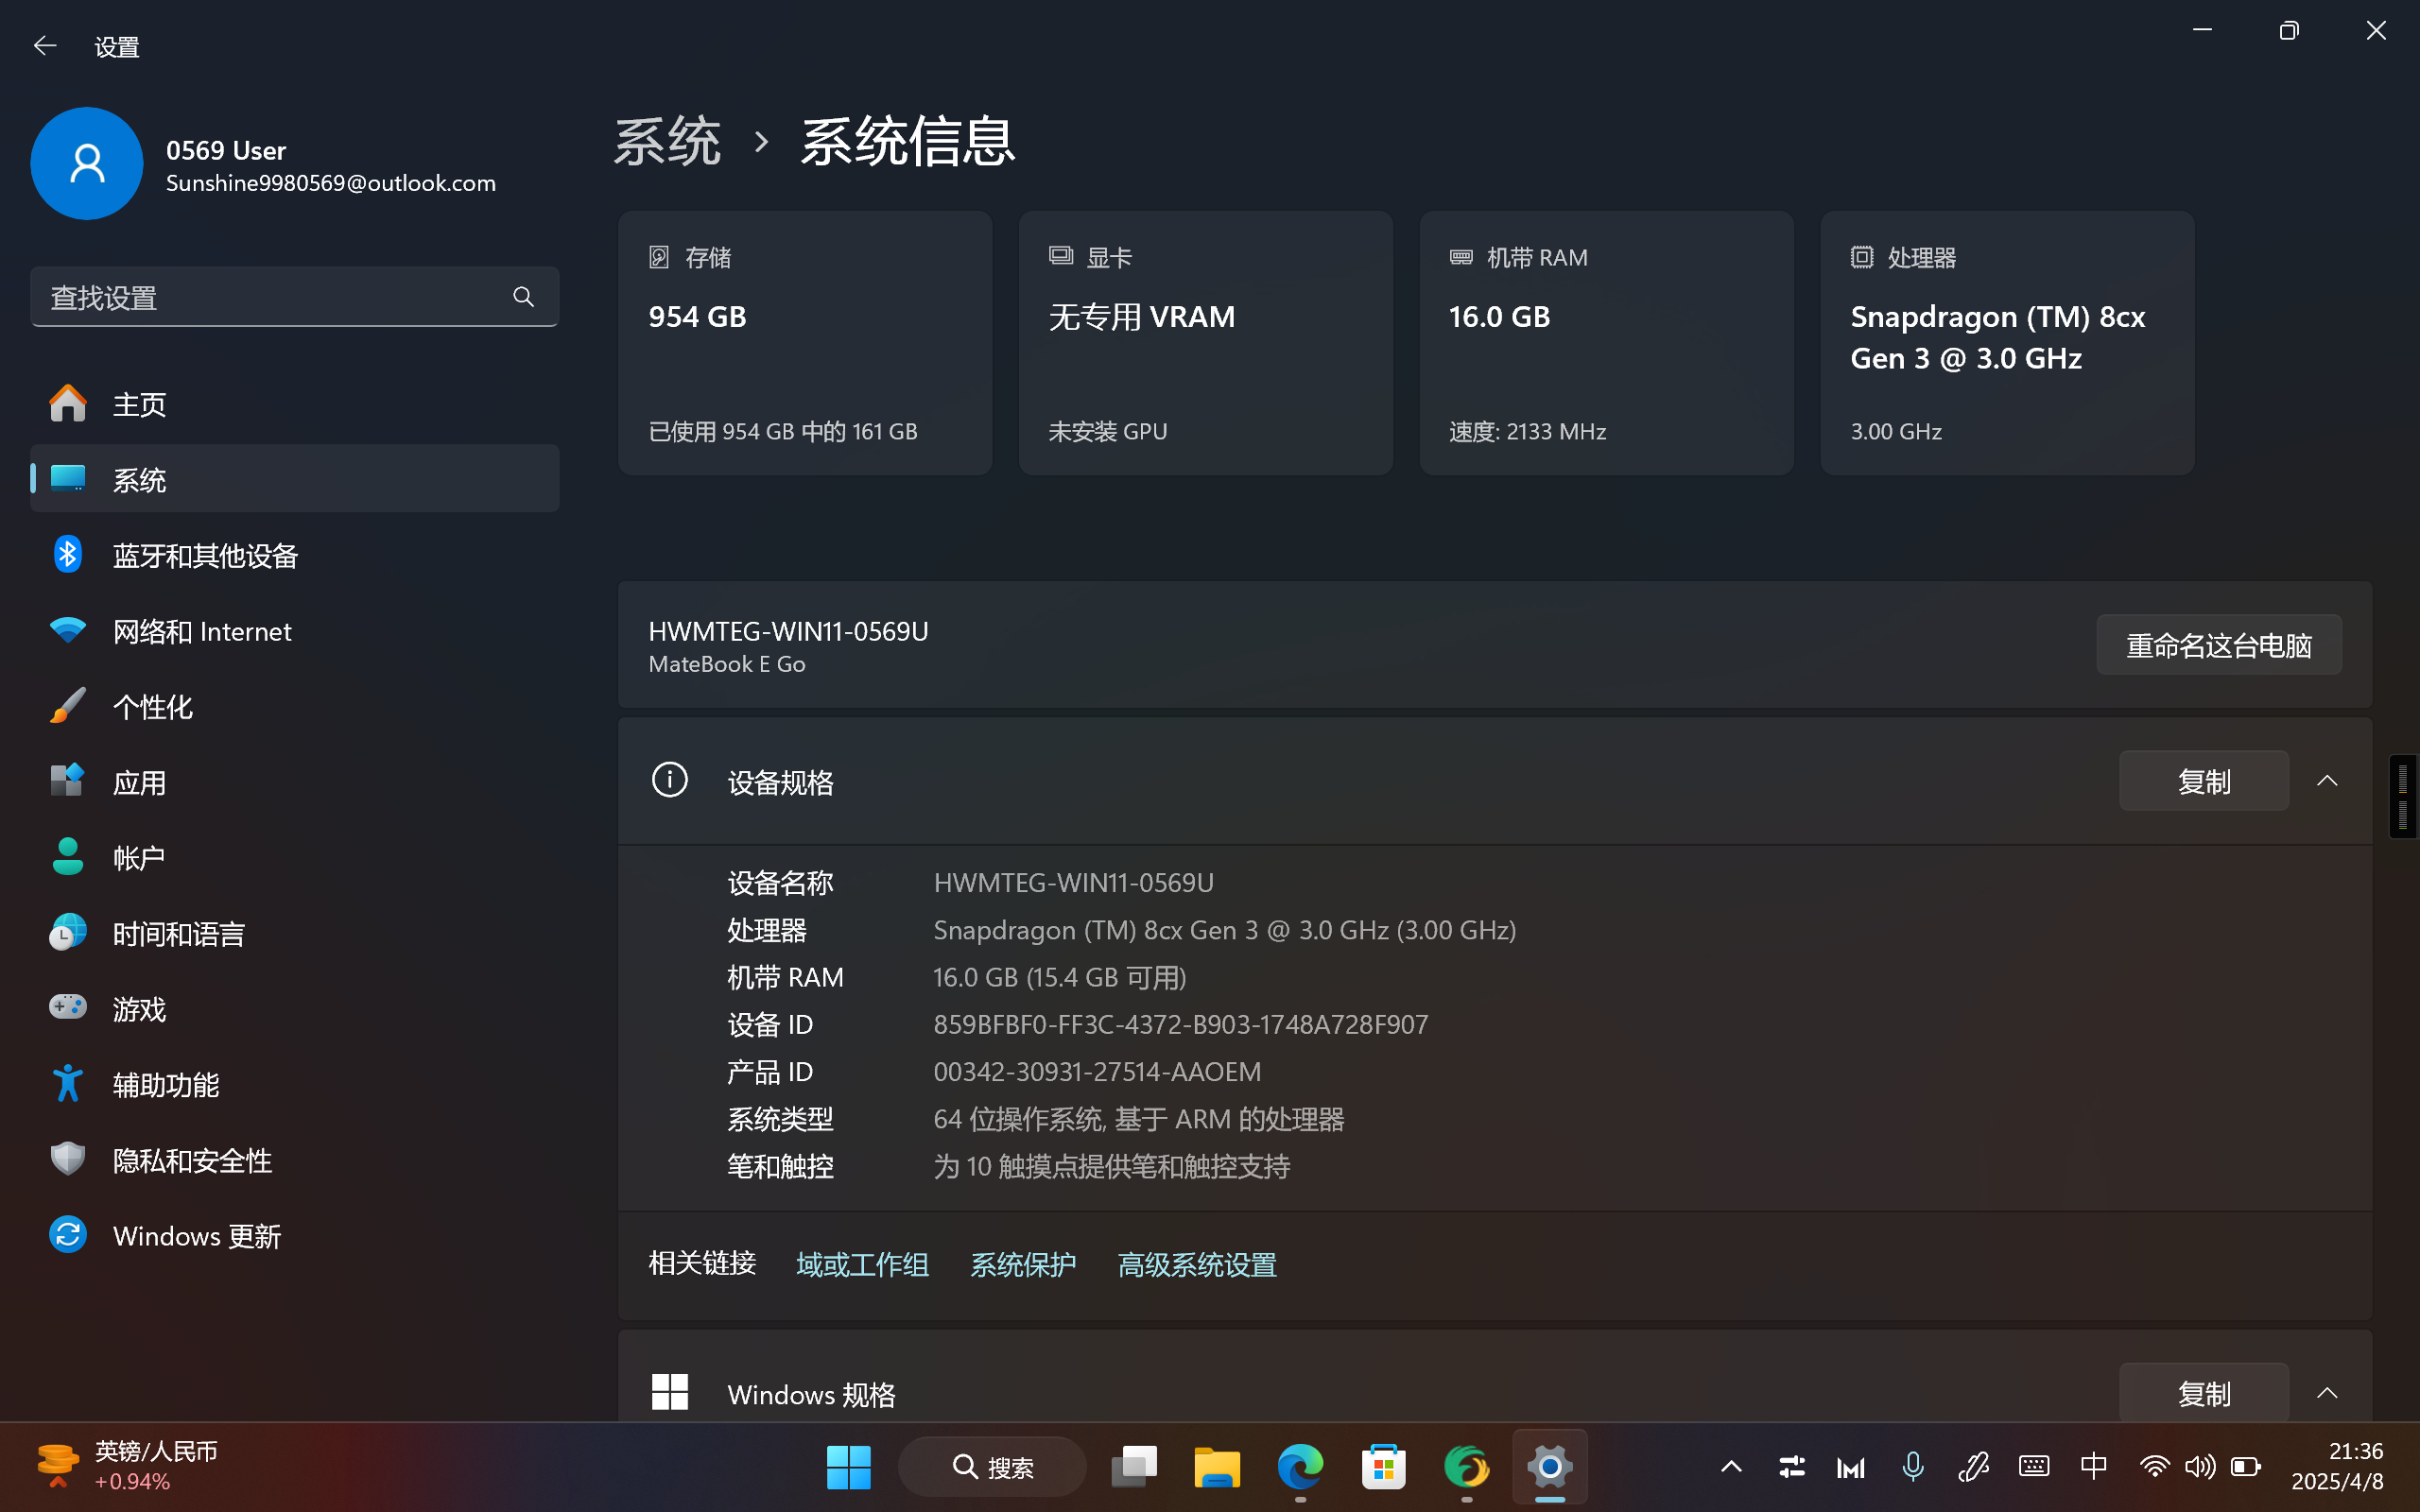Click the 系统 breadcrumb at top
The image size is (2420, 1512).
pos(667,141)
